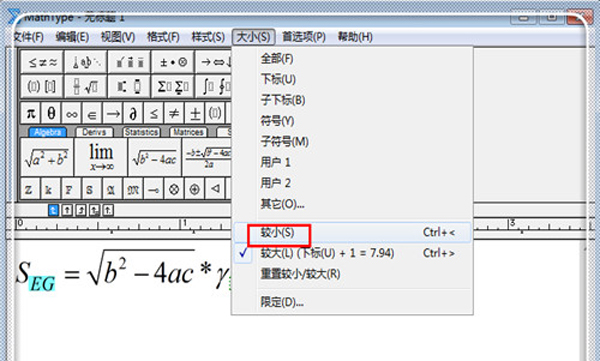
Task: Insert the left triangle symbol
Action: (215, 189)
